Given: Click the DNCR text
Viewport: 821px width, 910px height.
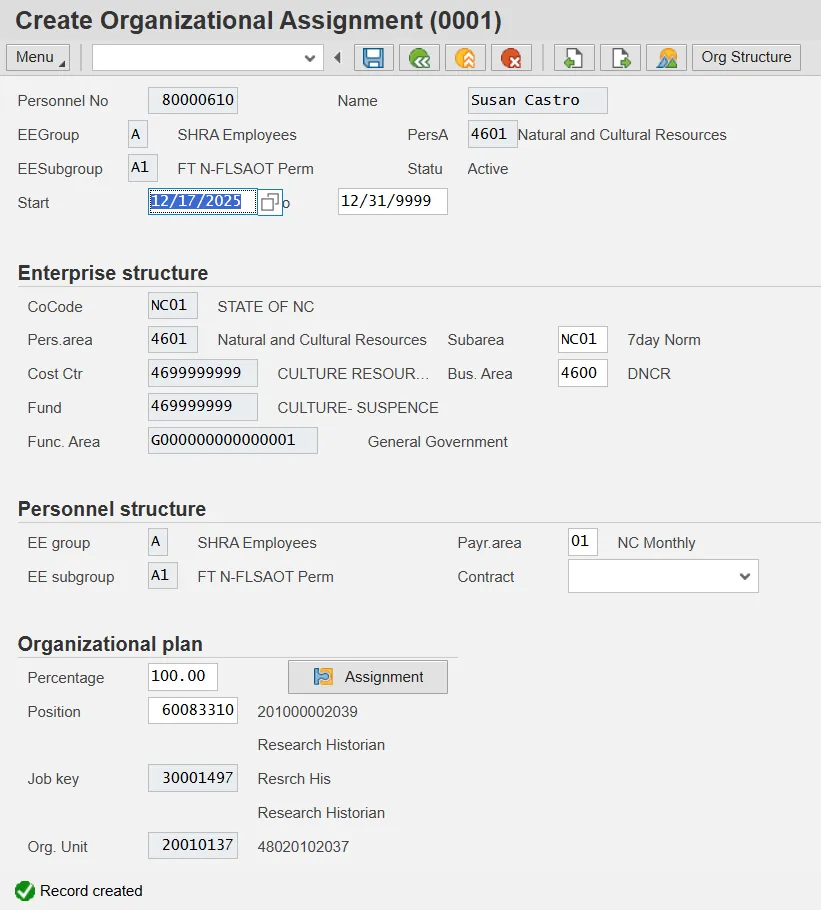Looking at the screenshot, I should [x=649, y=374].
